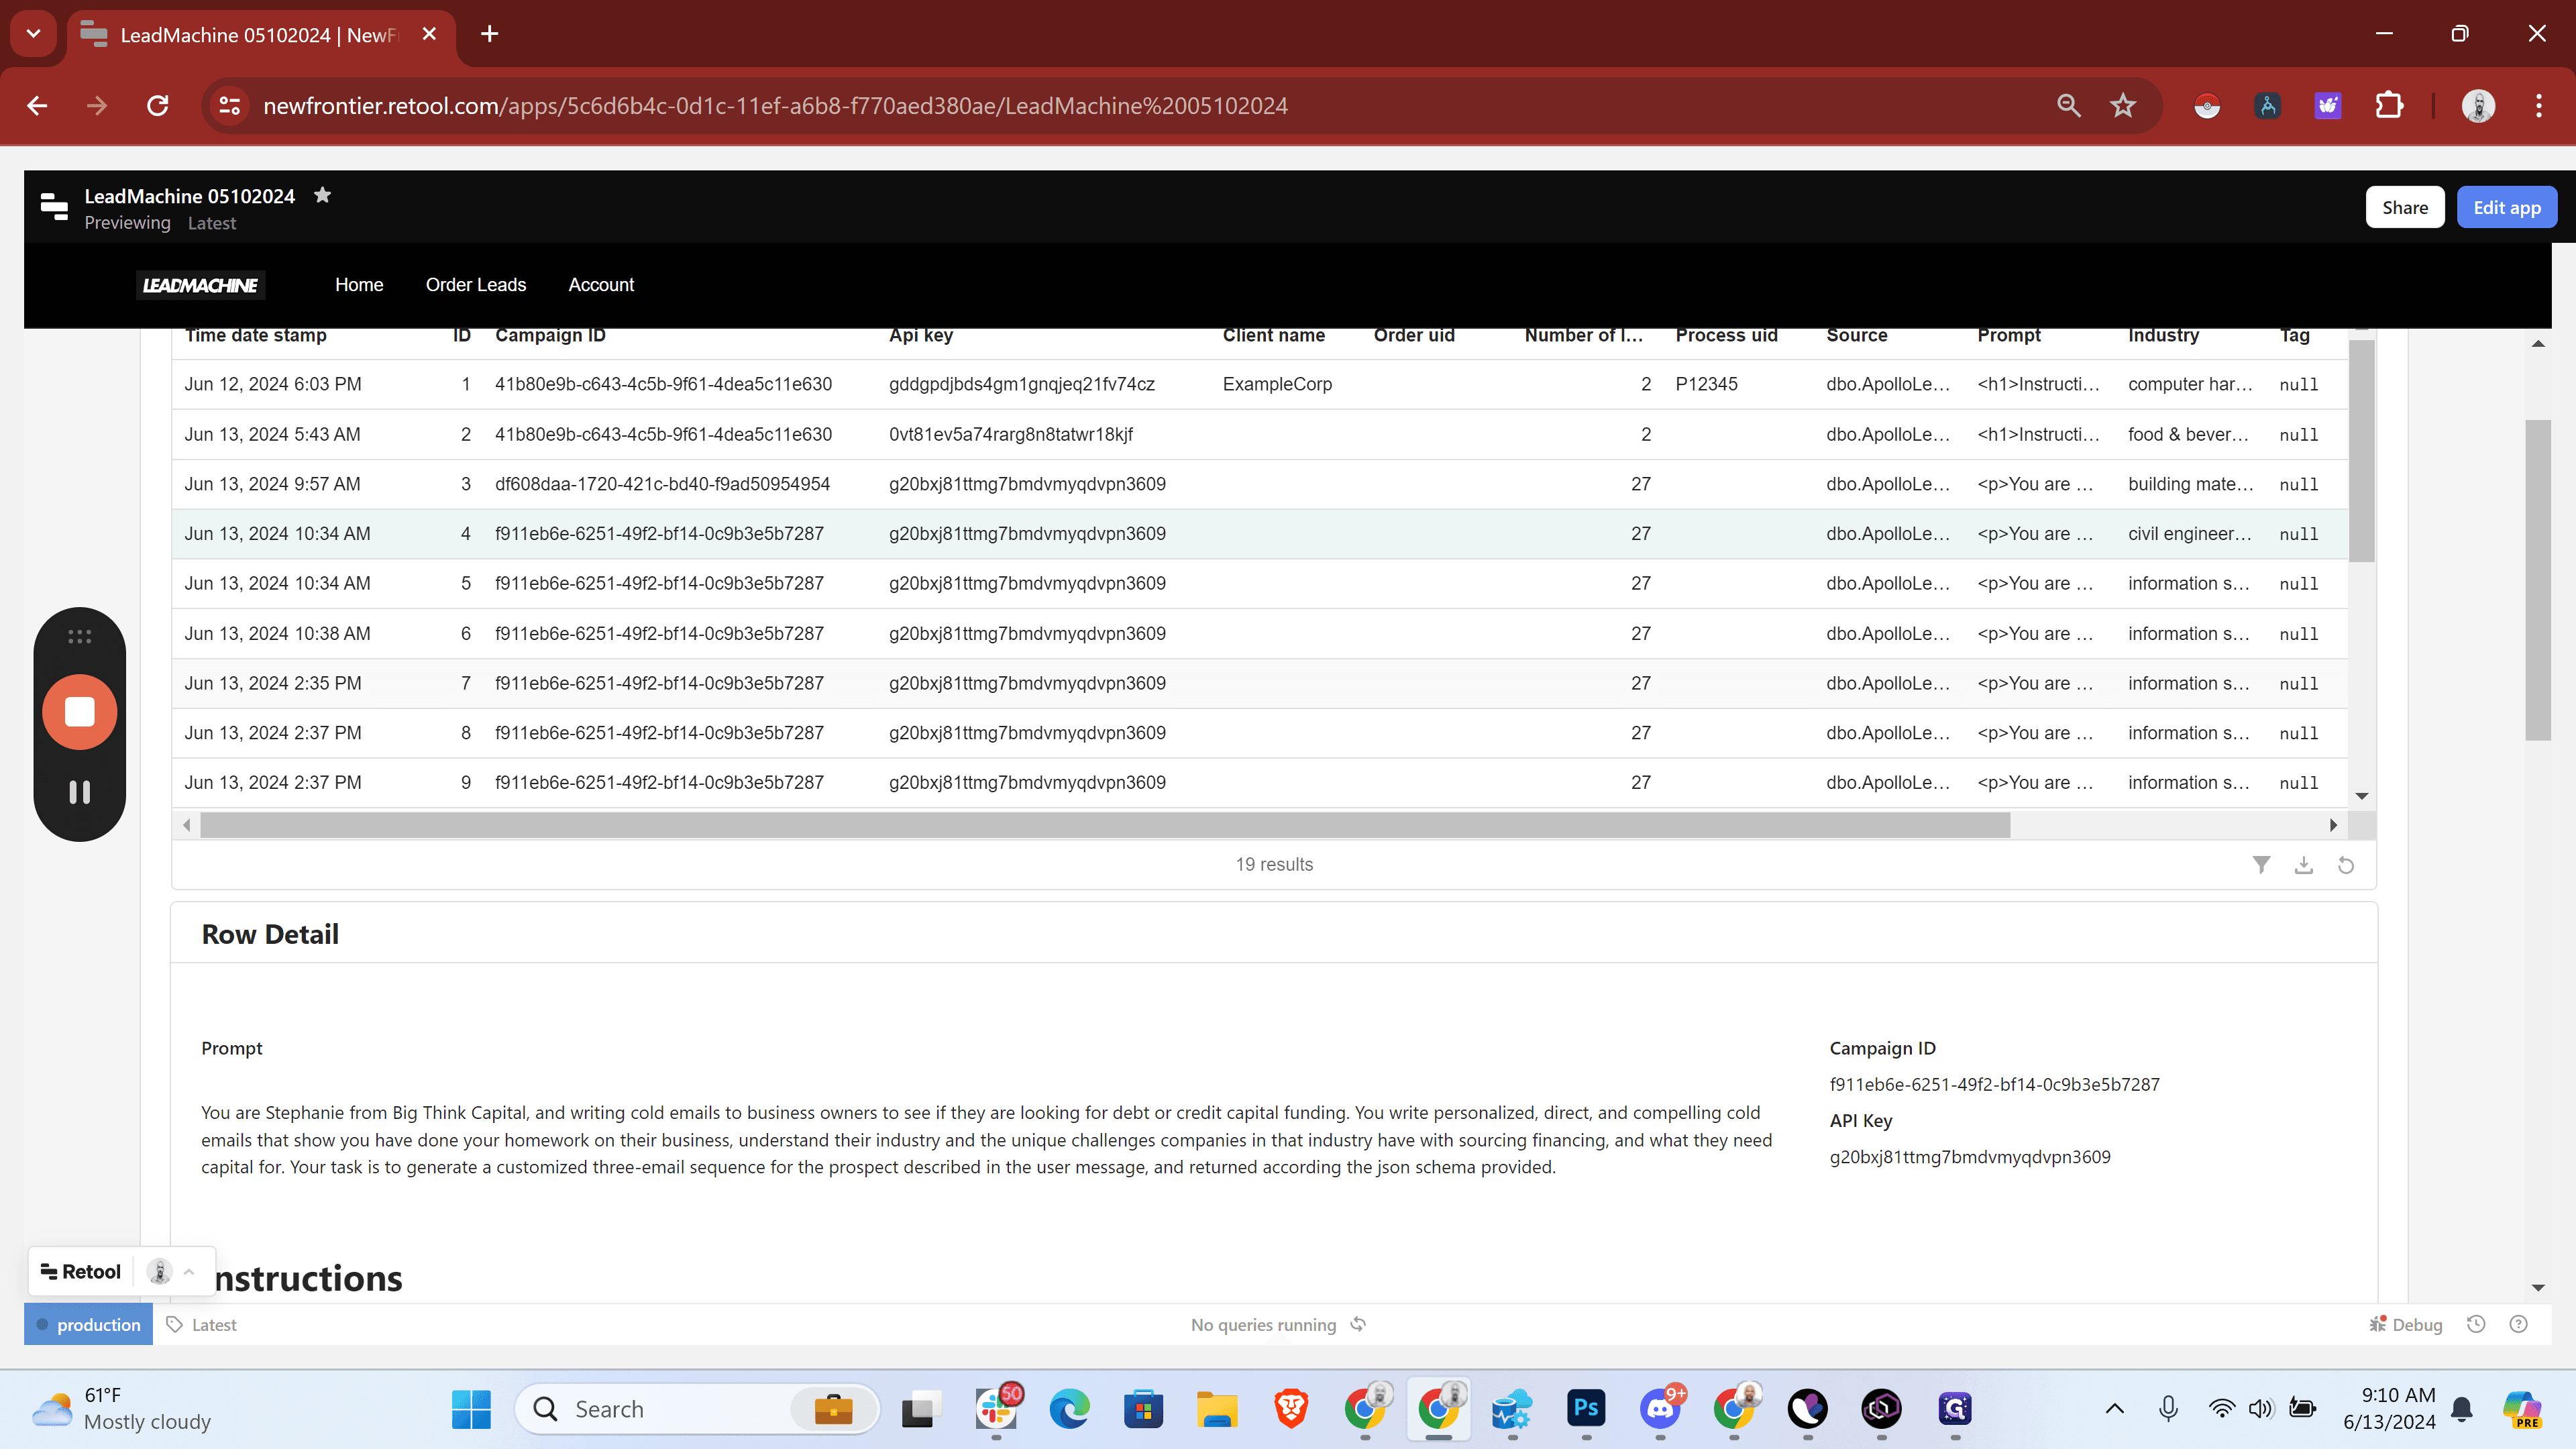Click the six-dot grip on the recorder widget

[80, 637]
